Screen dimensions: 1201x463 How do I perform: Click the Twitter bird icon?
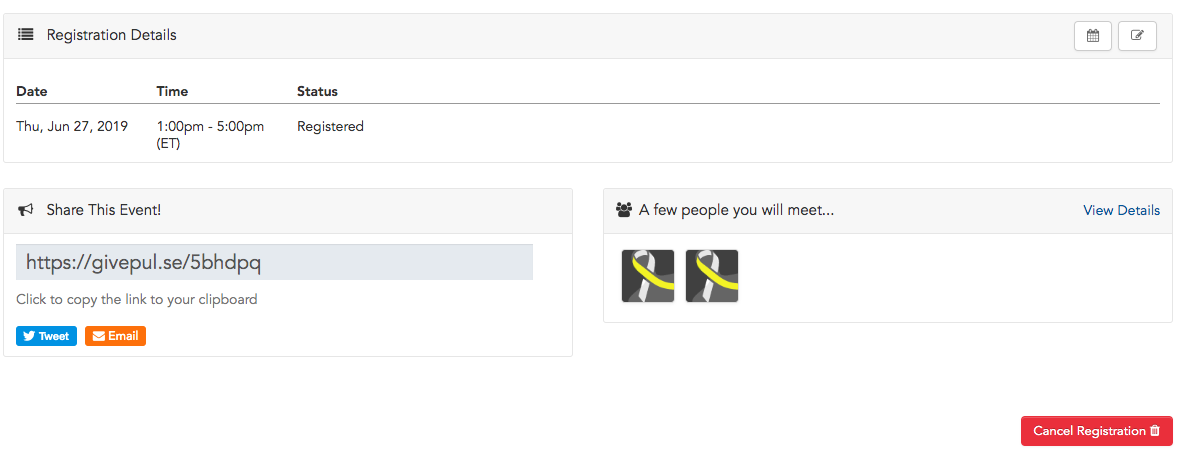tap(29, 336)
